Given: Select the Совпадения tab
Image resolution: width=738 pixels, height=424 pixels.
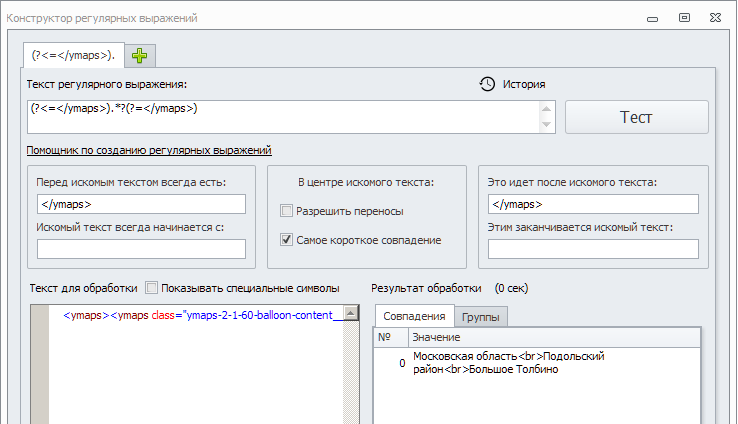Looking at the screenshot, I should (x=414, y=316).
